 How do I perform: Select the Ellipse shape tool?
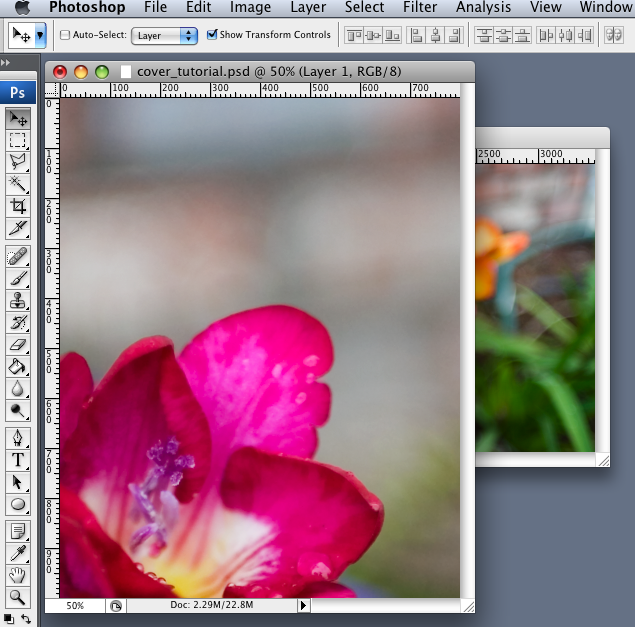coord(18,504)
